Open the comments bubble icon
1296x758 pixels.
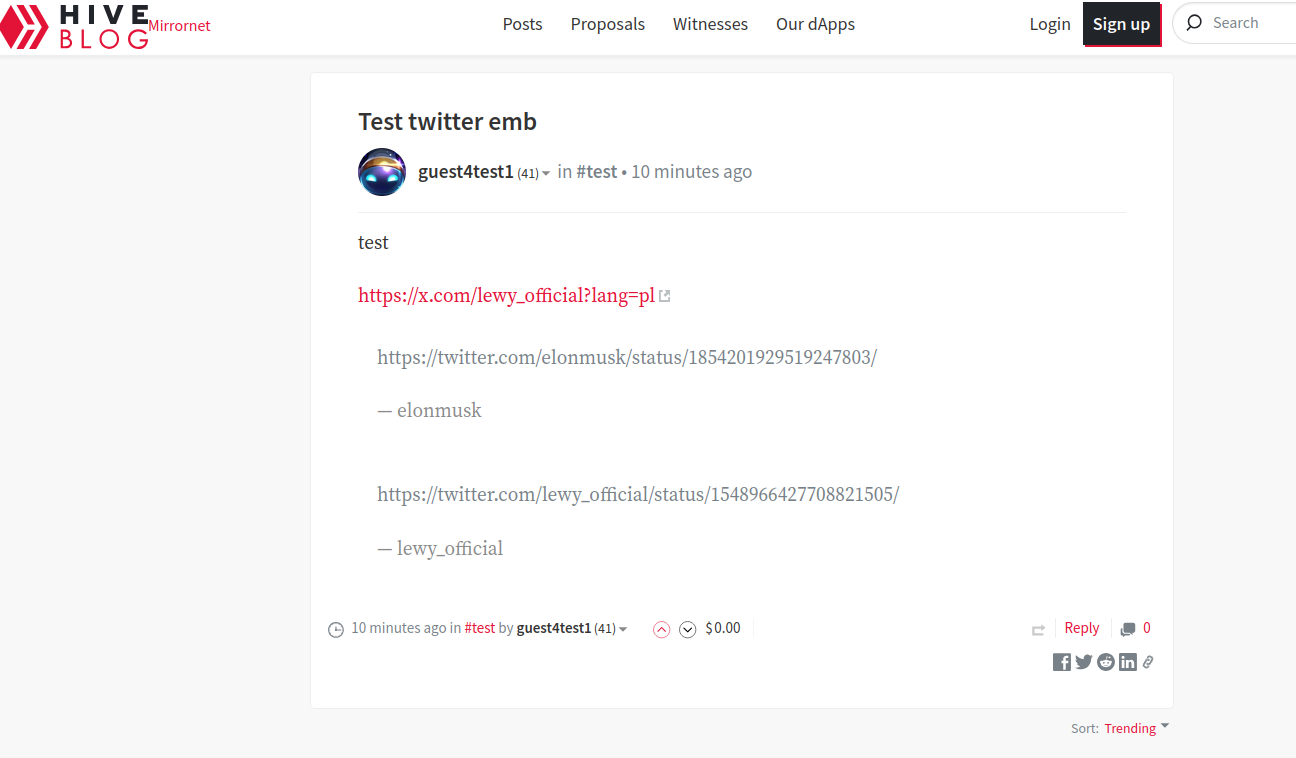pos(1128,629)
